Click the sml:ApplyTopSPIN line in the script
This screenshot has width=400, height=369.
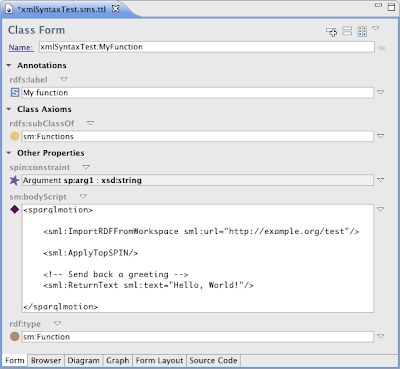pyautogui.click(x=90, y=253)
